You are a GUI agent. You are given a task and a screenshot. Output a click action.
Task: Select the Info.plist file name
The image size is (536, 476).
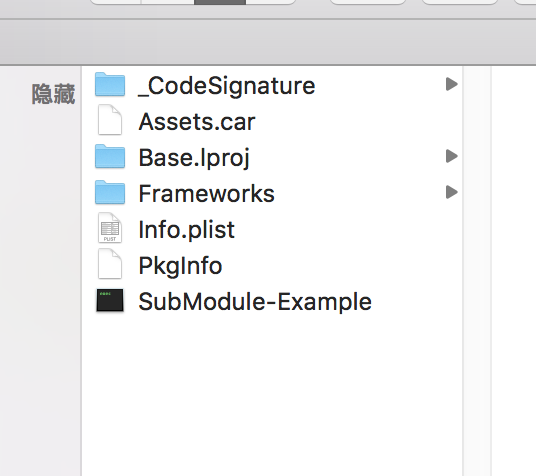point(187,230)
